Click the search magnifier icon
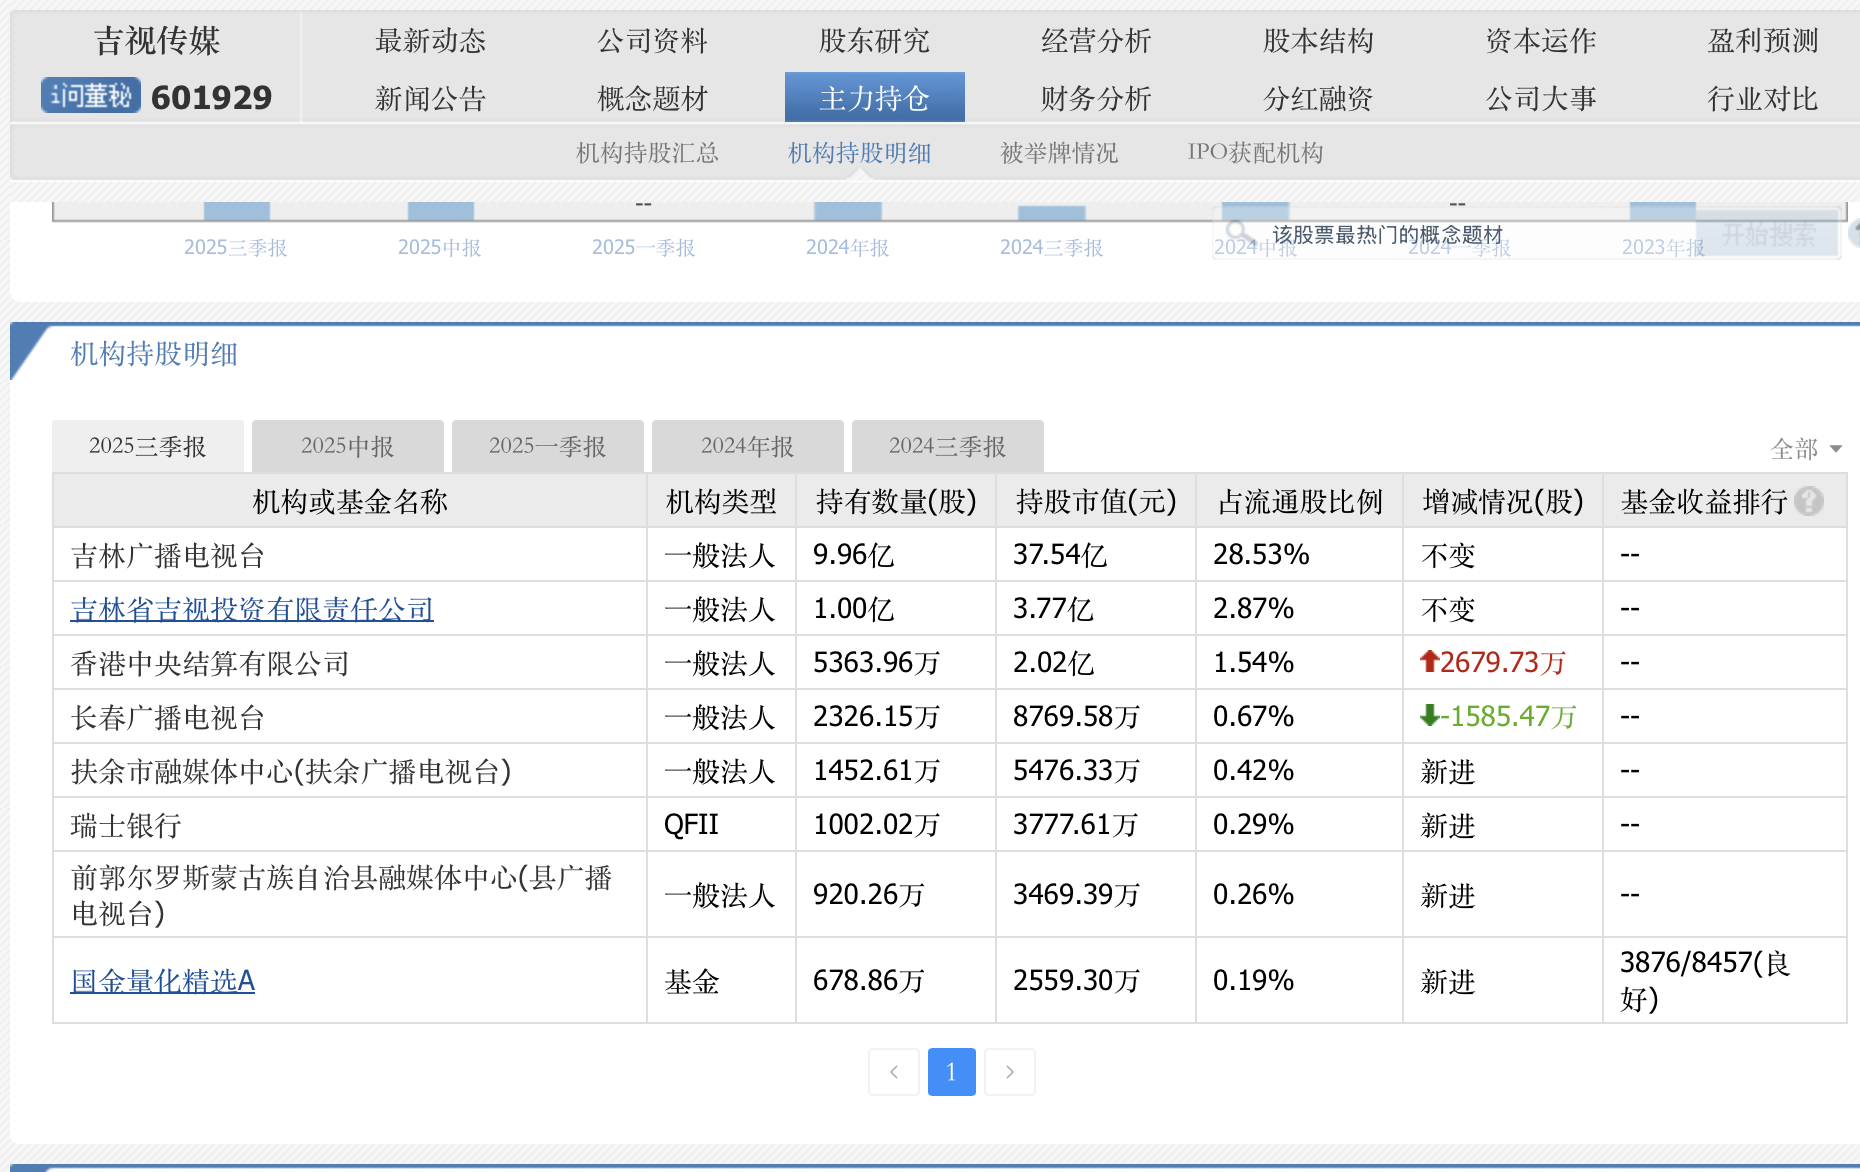Image resolution: width=1860 pixels, height=1172 pixels. 1238,233
